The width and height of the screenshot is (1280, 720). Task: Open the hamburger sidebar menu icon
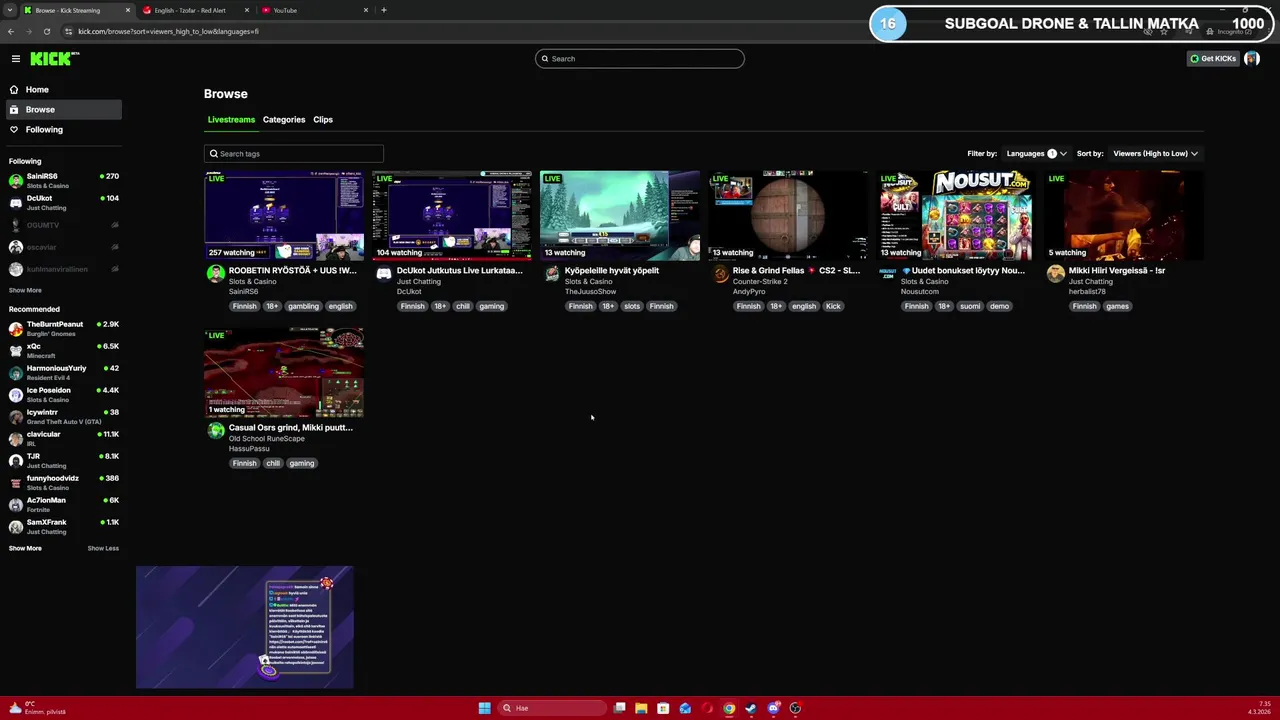[x=16, y=59]
